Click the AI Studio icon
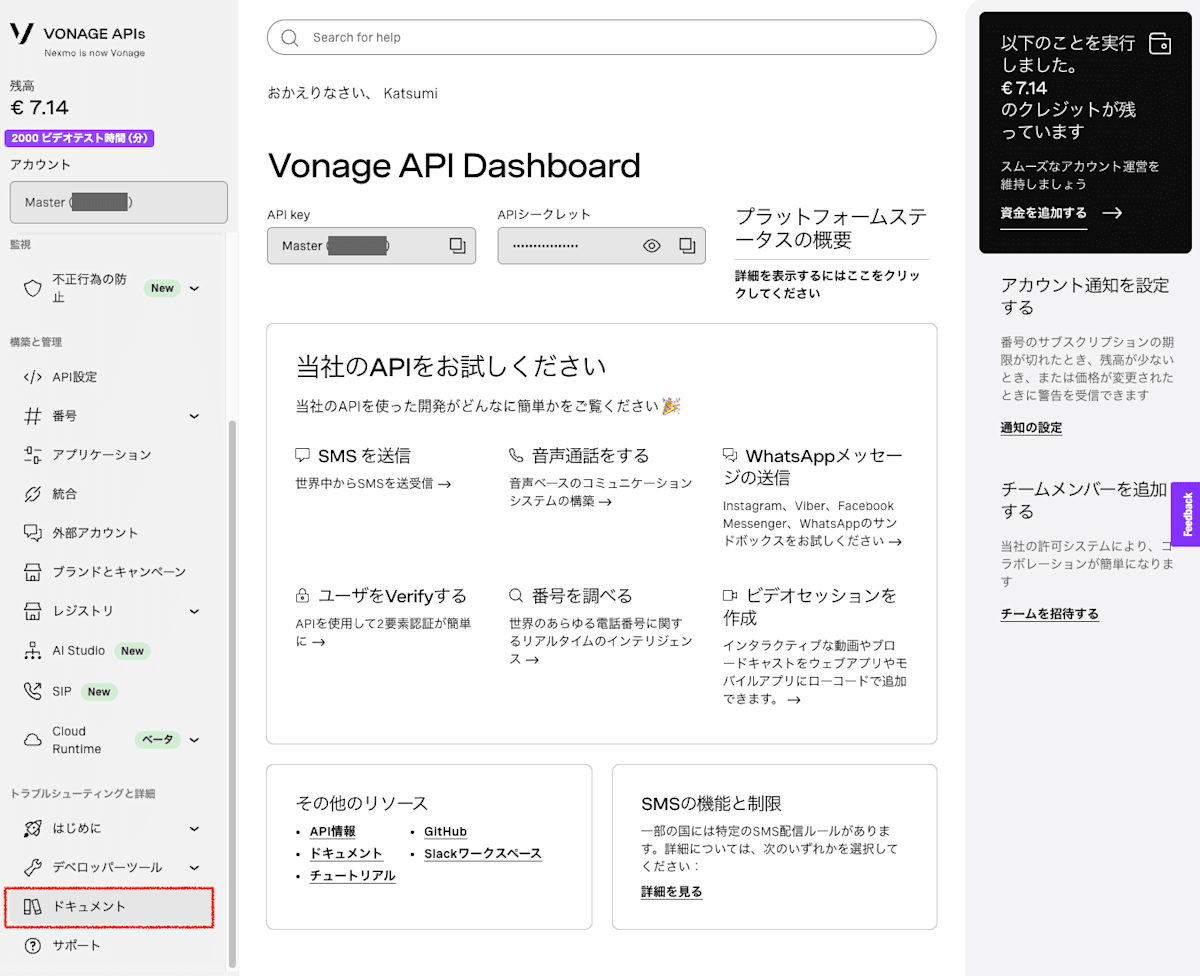The height and width of the screenshot is (976, 1200). [x=33, y=651]
